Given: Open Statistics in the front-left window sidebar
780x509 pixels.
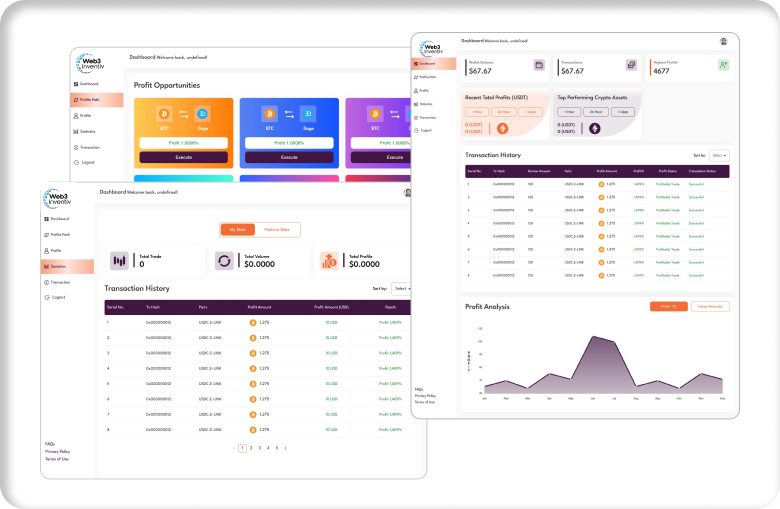Looking at the screenshot, I should pos(60,266).
